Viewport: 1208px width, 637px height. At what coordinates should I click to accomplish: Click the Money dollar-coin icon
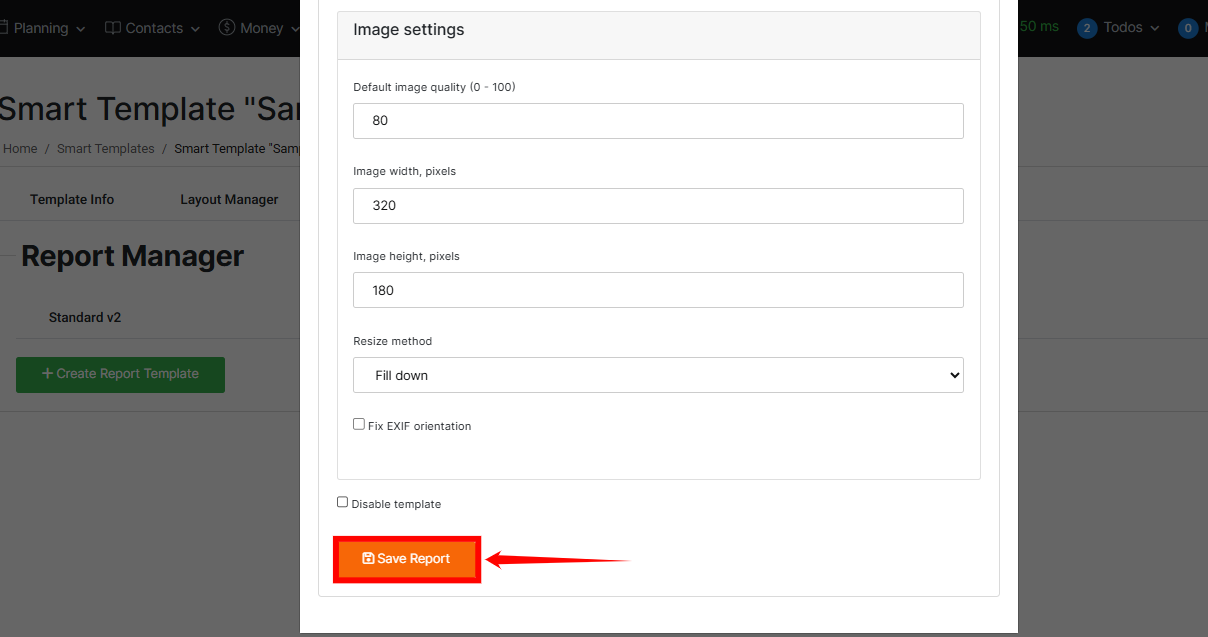pyautogui.click(x=227, y=28)
